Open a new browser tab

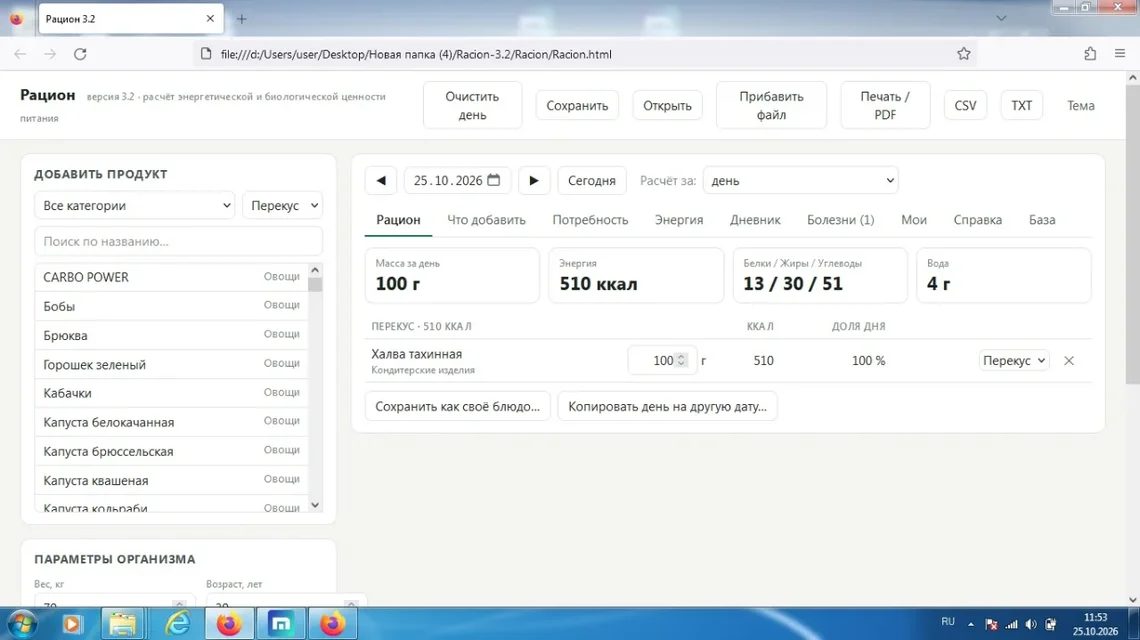[x=241, y=19]
